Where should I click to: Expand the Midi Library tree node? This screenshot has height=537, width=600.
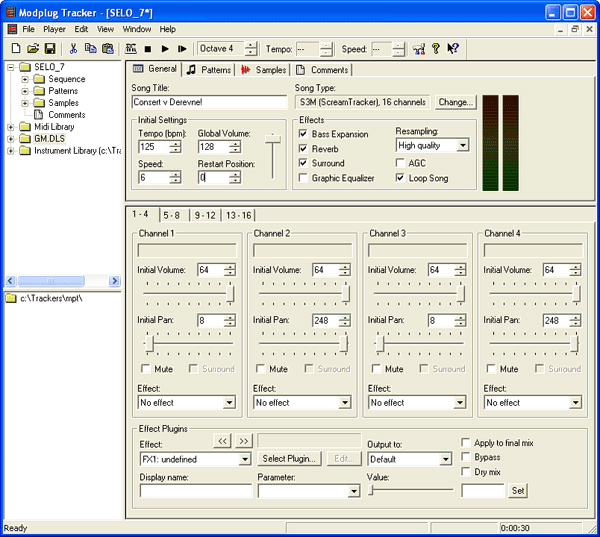11,127
